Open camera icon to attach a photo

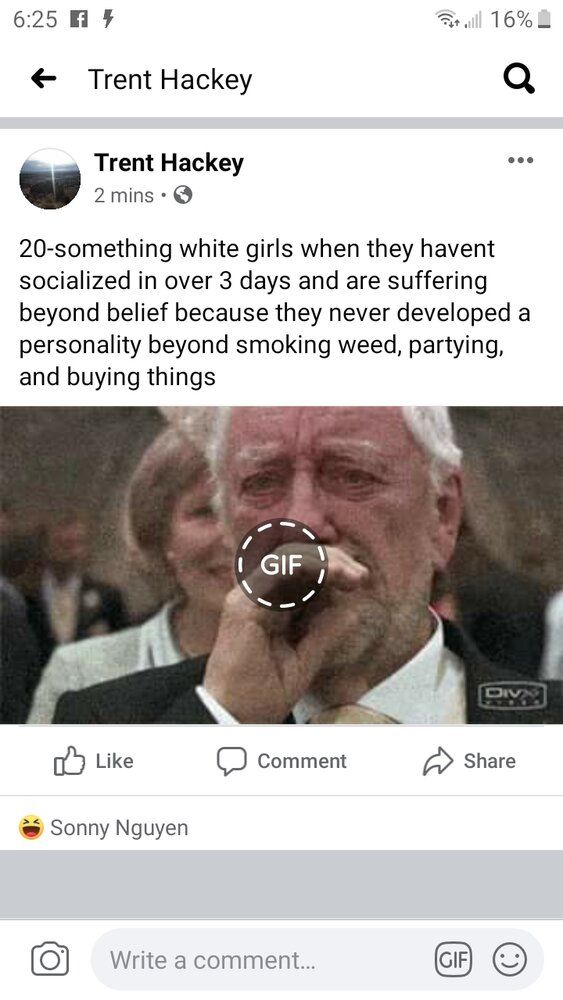point(50,959)
